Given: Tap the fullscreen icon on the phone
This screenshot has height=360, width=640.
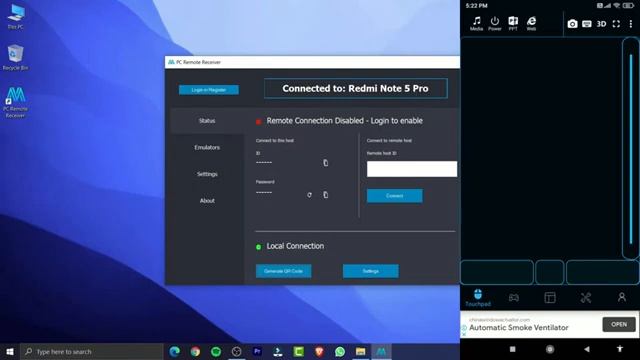Looking at the screenshot, I should (x=616, y=24).
